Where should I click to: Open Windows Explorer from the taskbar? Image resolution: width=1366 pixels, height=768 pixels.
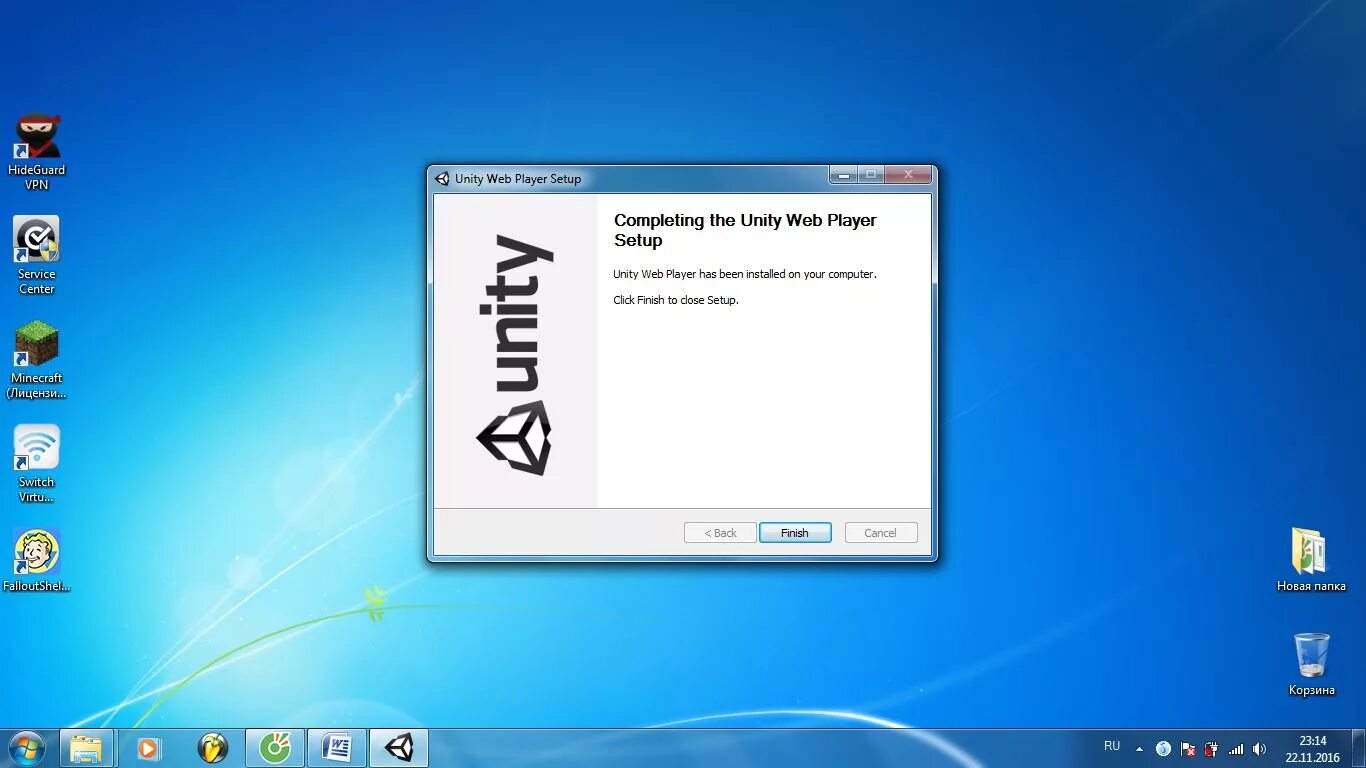click(x=86, y=748)
